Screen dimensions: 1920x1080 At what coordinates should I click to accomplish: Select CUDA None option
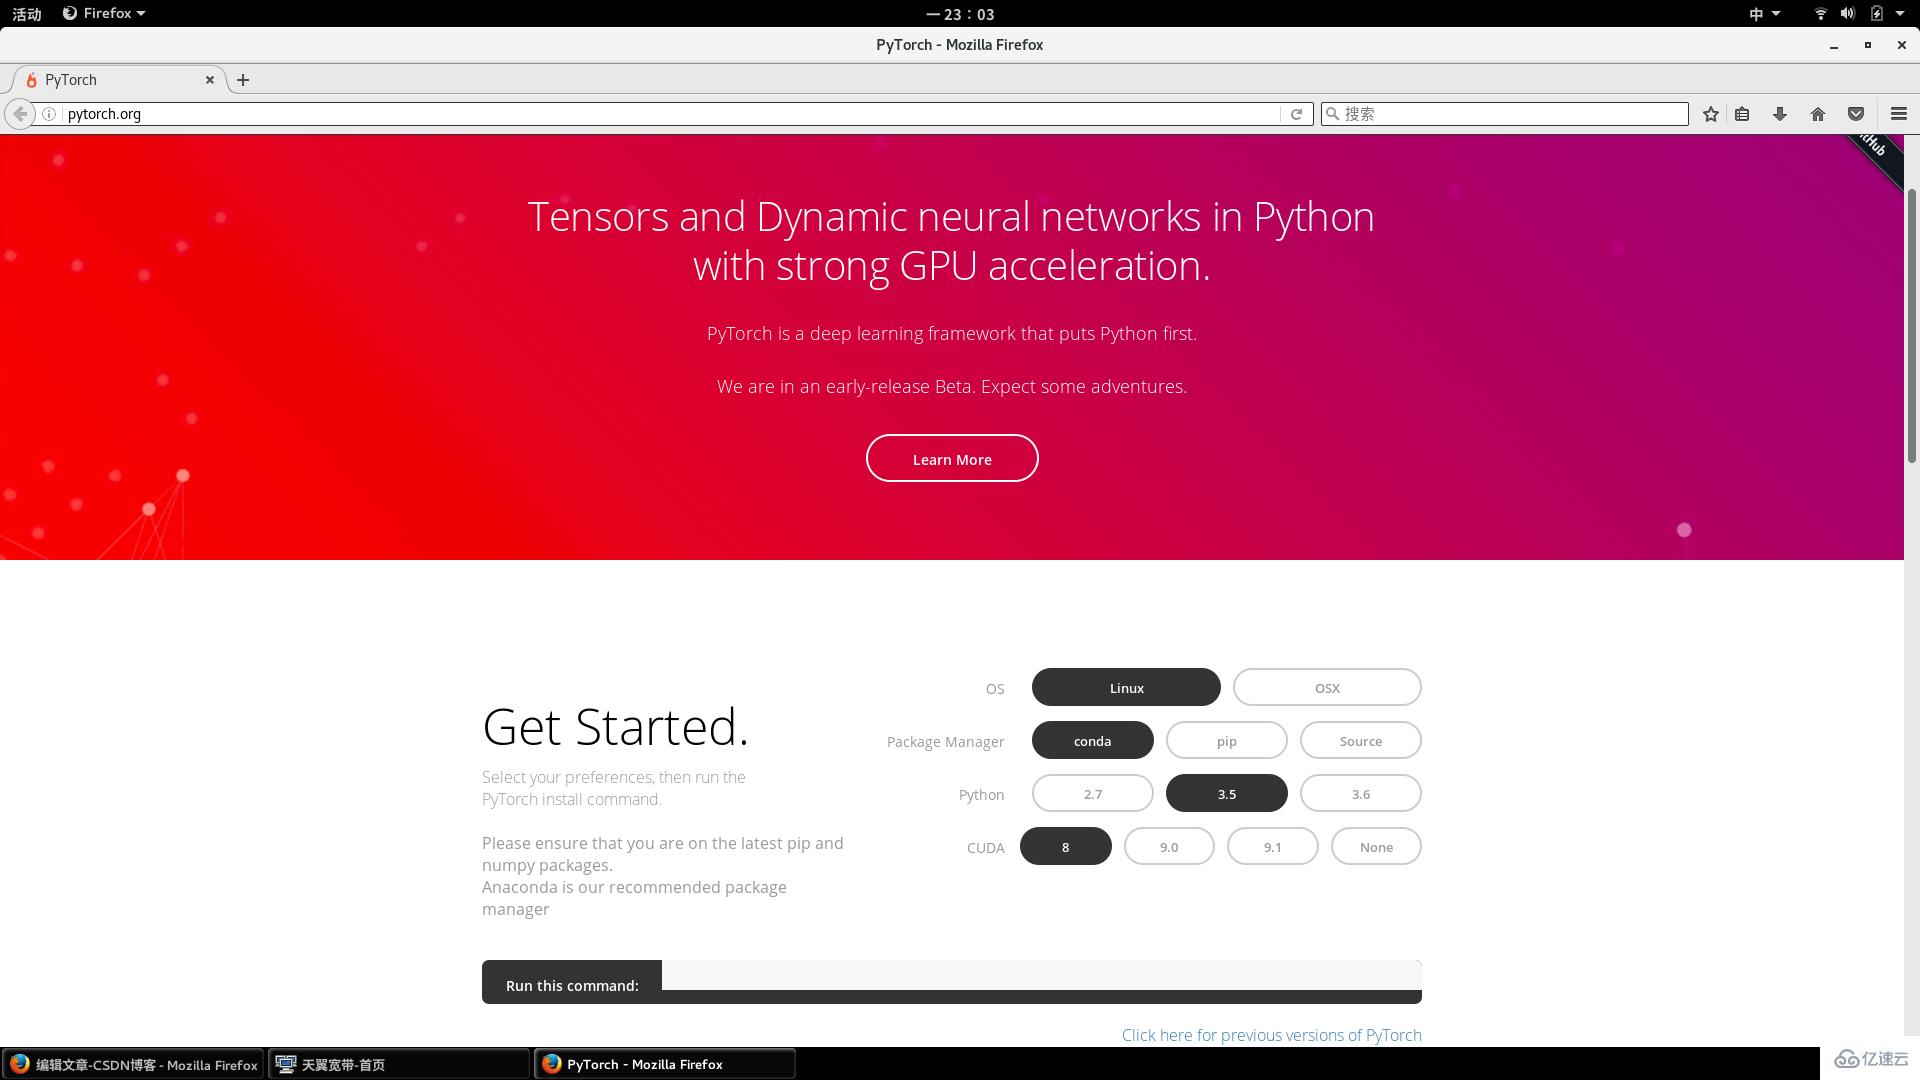pyautogui.click(x=1375, y=847)
